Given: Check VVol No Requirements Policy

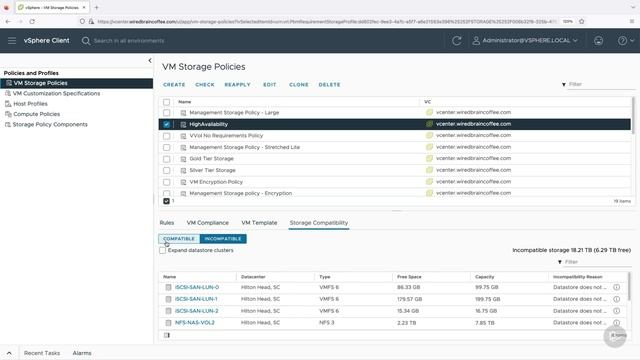Looking at the screenshot, I should pyautogui.click(x=167, y=136).
